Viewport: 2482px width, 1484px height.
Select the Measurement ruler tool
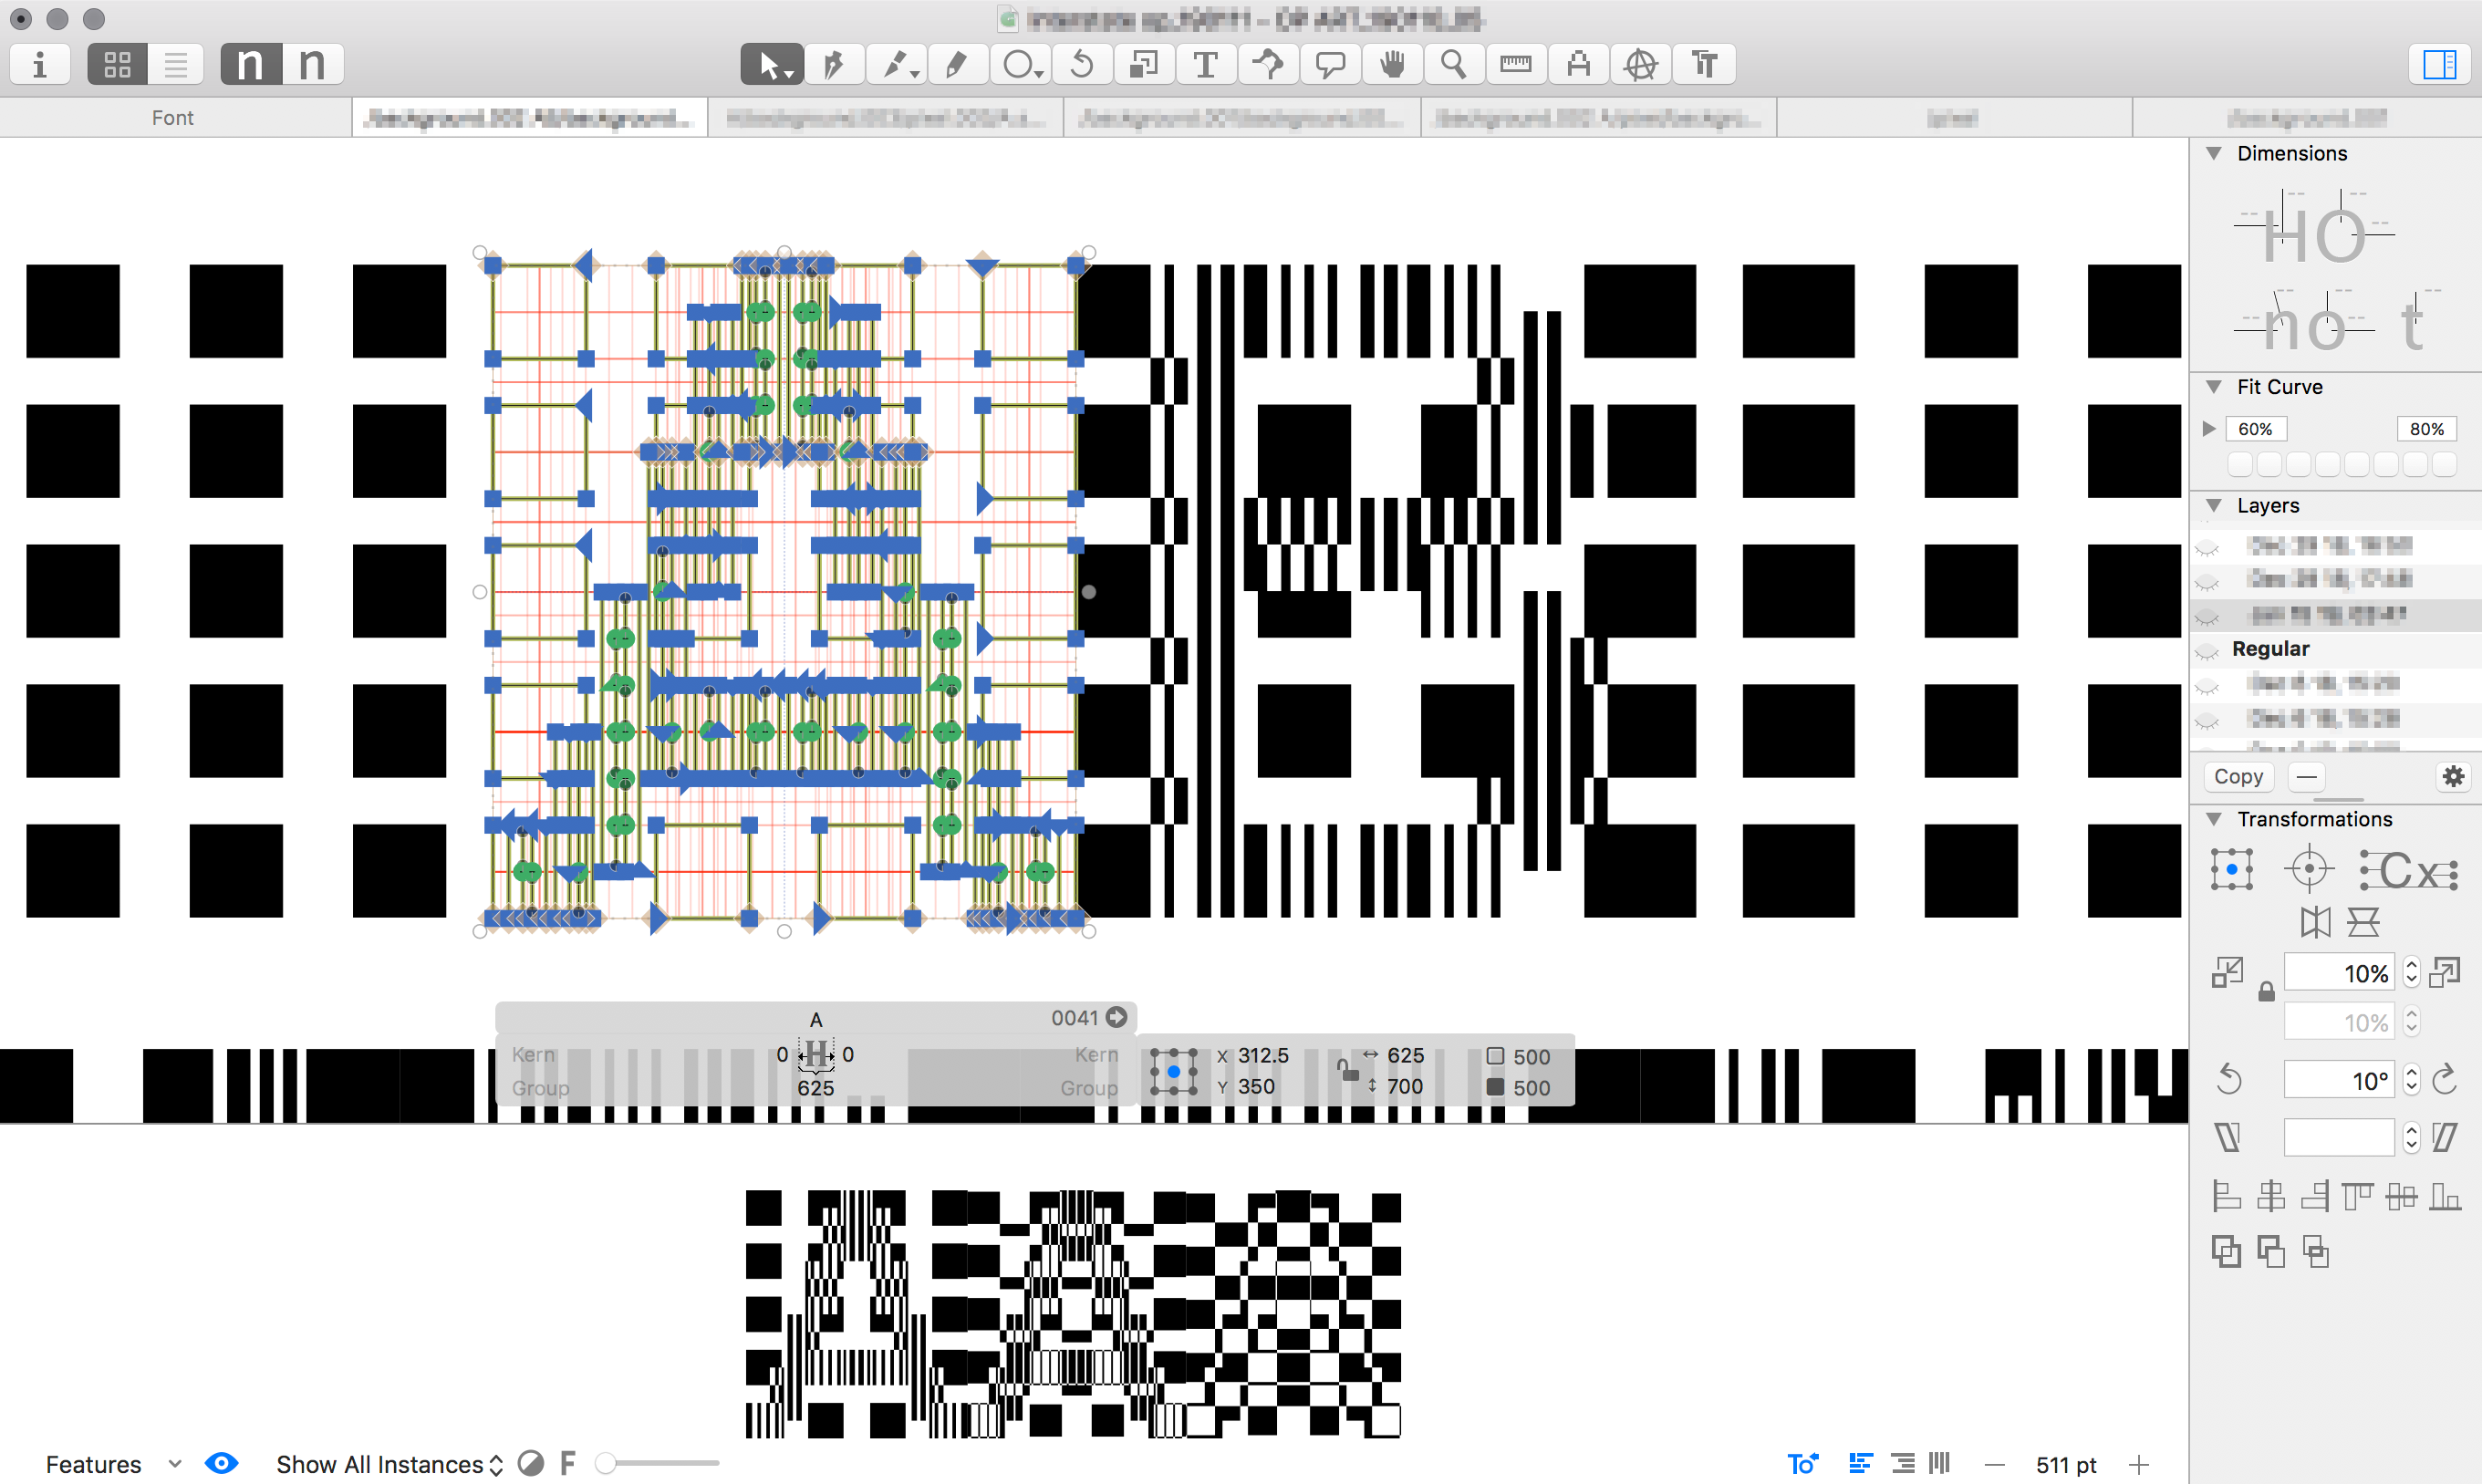click(1515, 65)
